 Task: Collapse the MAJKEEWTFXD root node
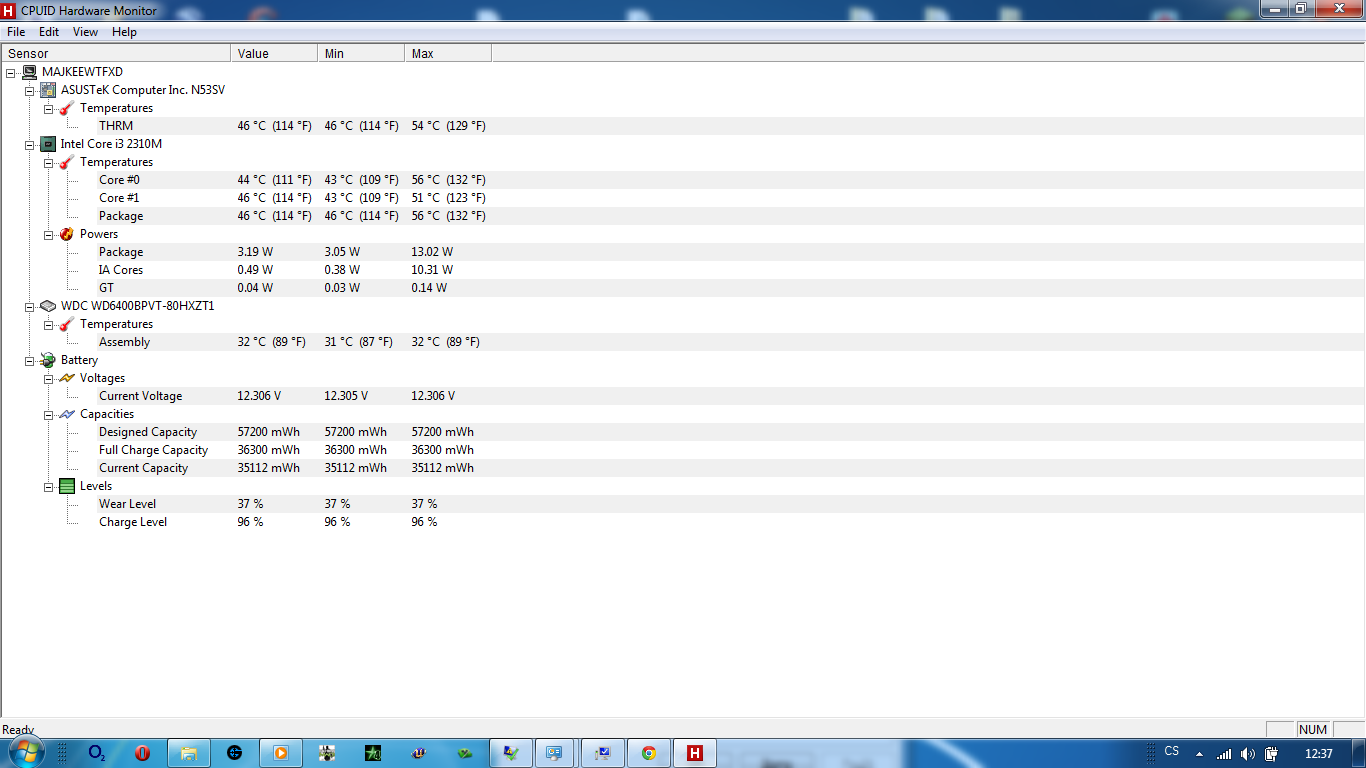11,72
